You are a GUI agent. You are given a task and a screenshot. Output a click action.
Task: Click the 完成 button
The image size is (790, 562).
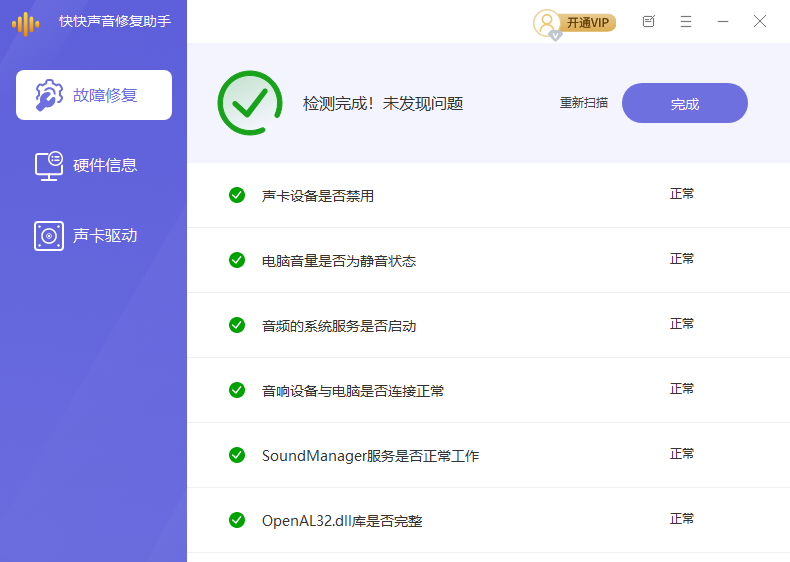click(685, 103)
